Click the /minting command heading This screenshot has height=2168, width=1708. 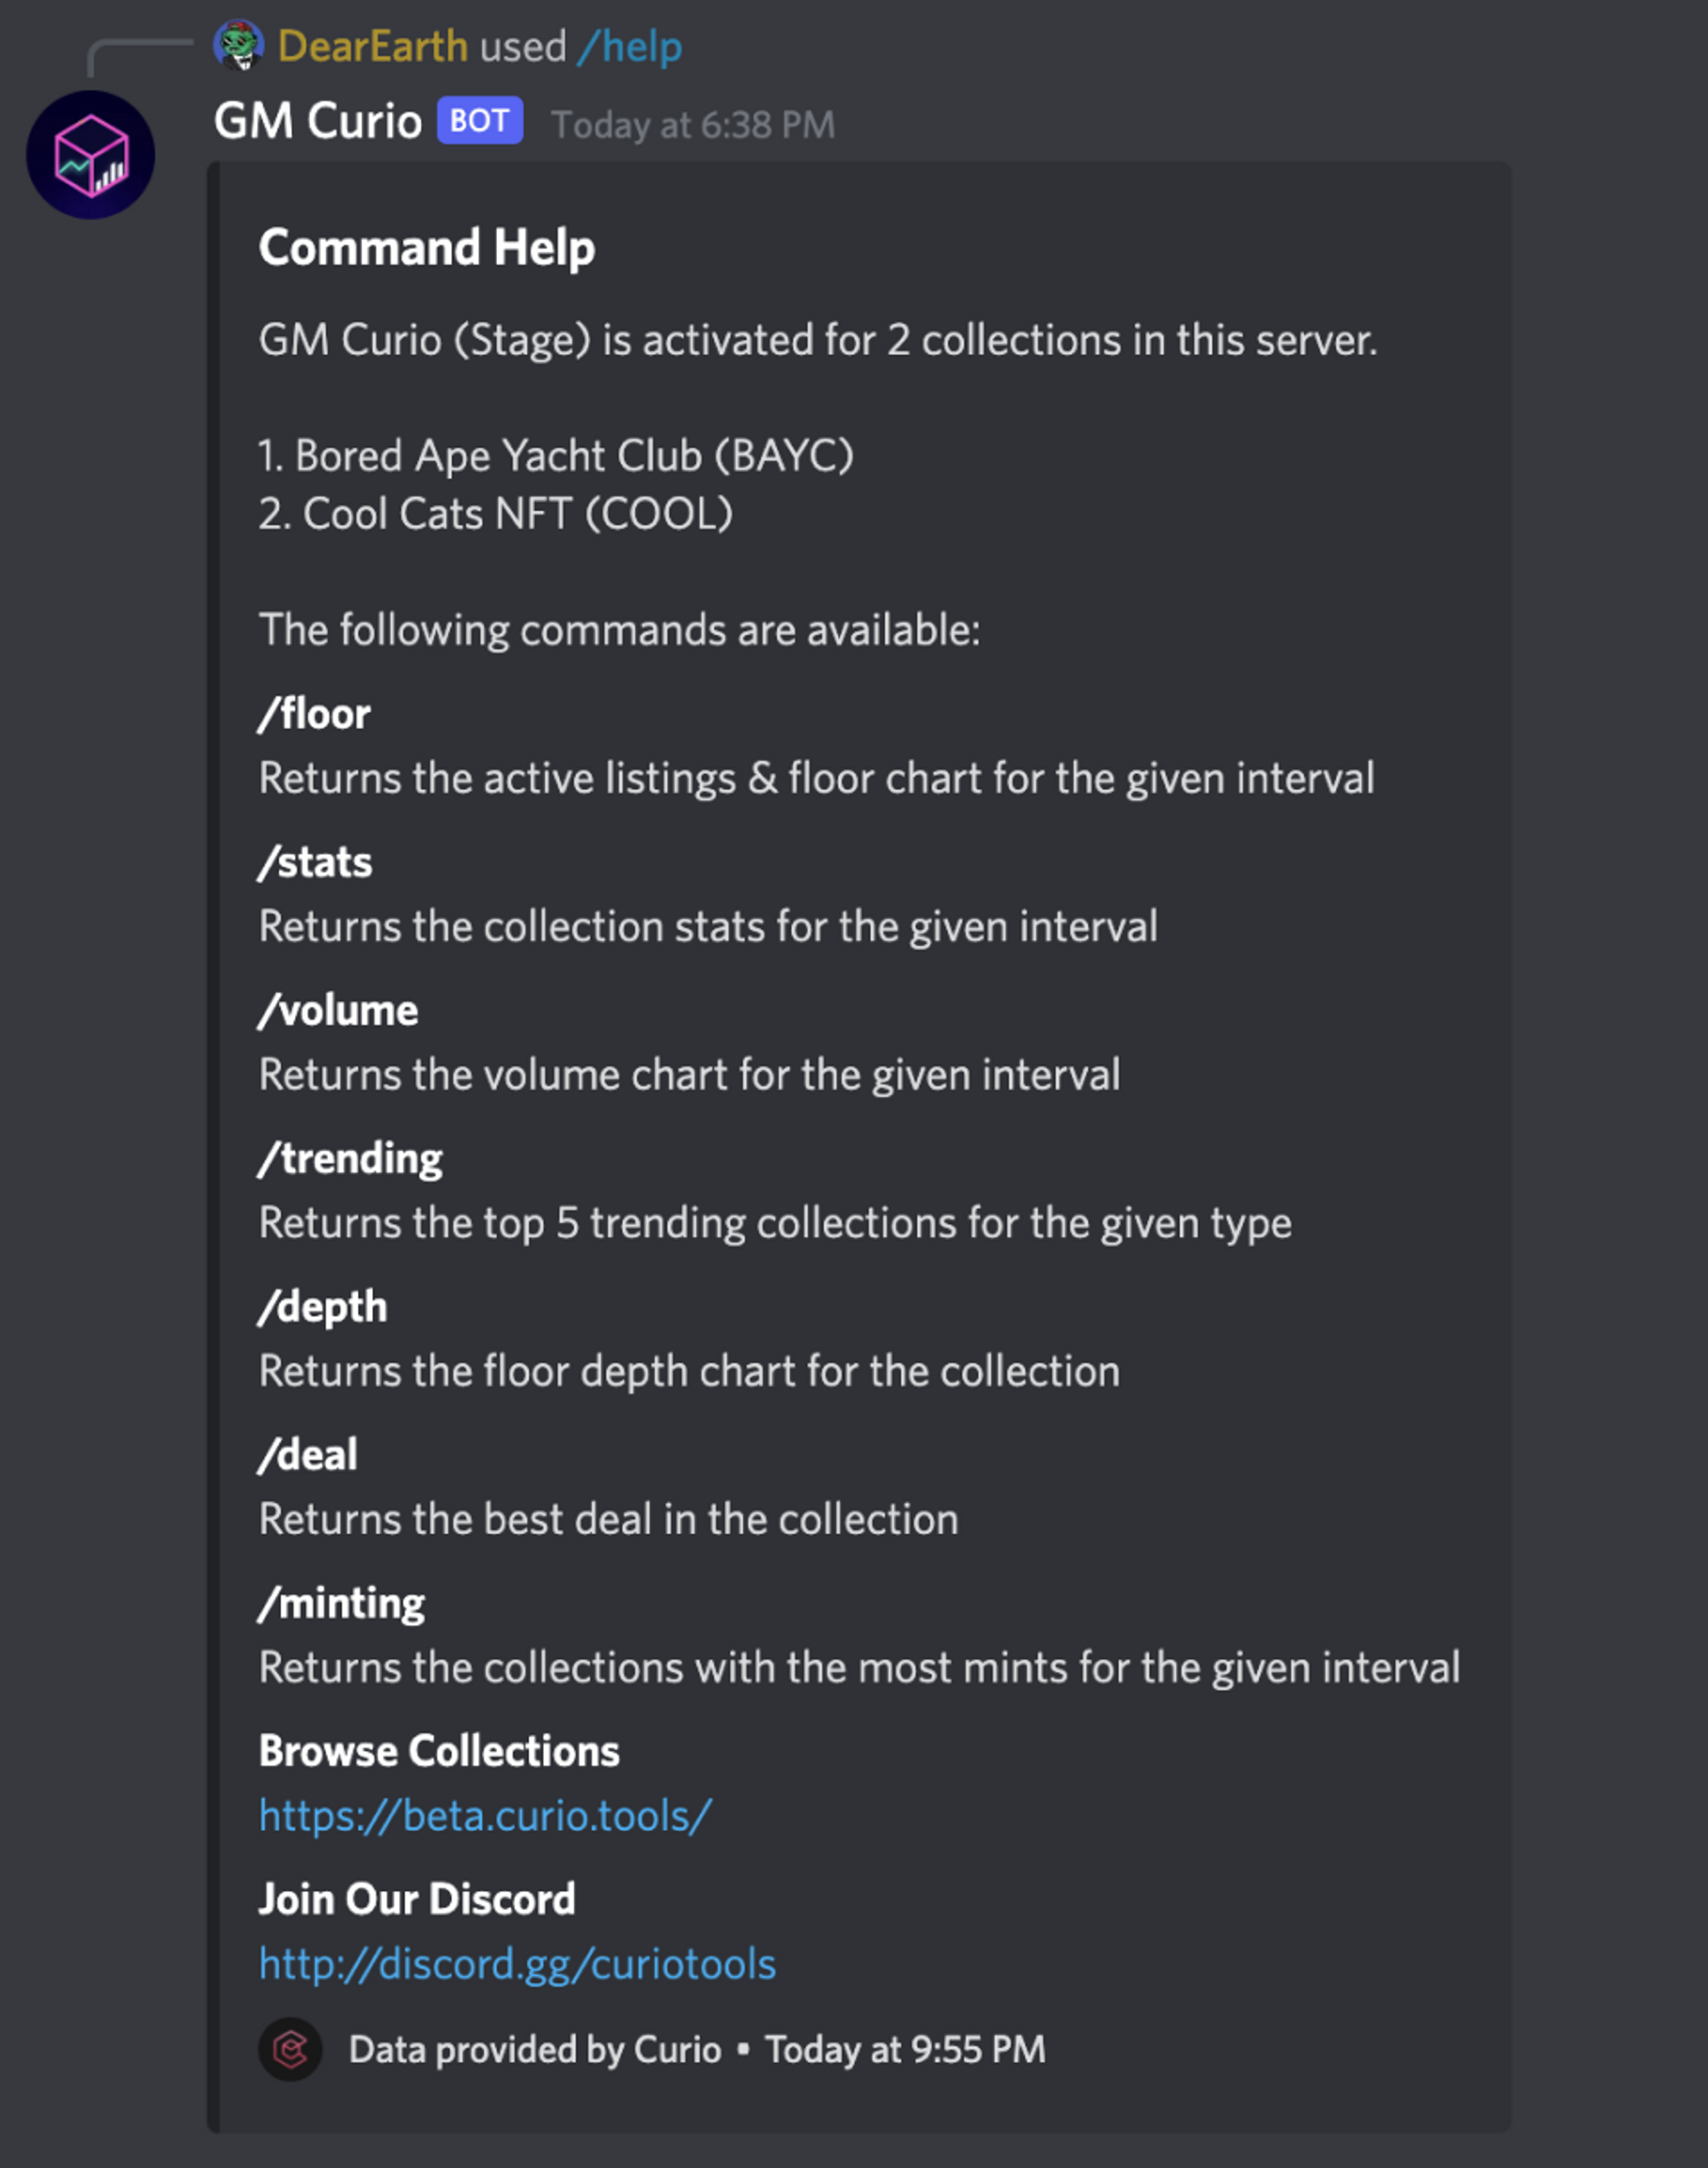342,1603
